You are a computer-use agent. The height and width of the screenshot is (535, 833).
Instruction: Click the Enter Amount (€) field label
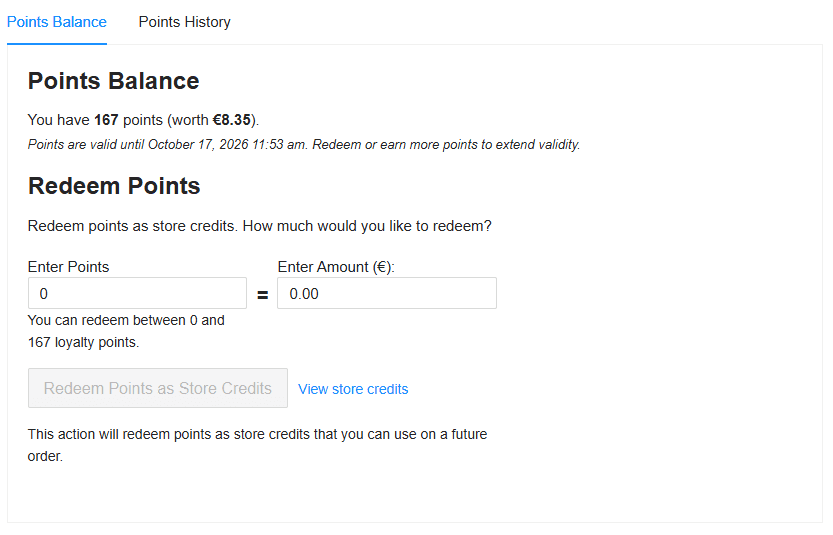pos(336,267)
